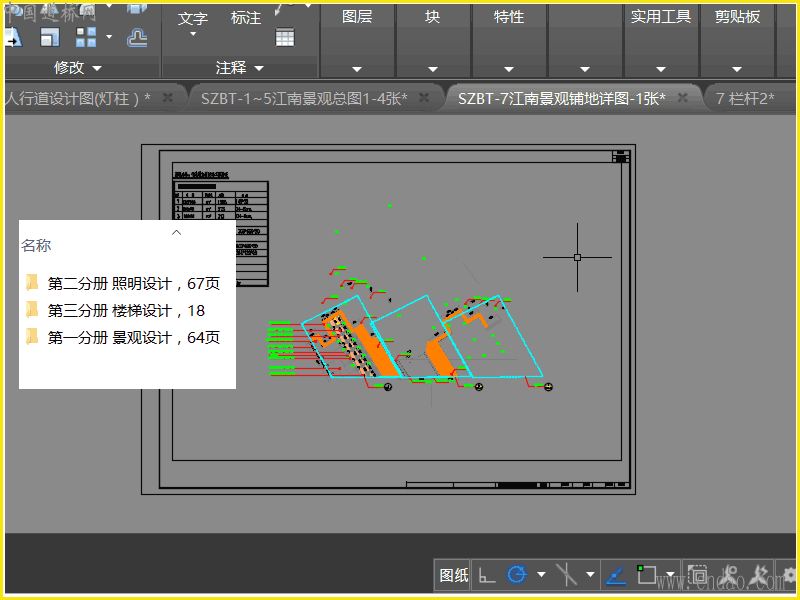
Task: Expand the 图层 panel dropdown
Action: 357,69
